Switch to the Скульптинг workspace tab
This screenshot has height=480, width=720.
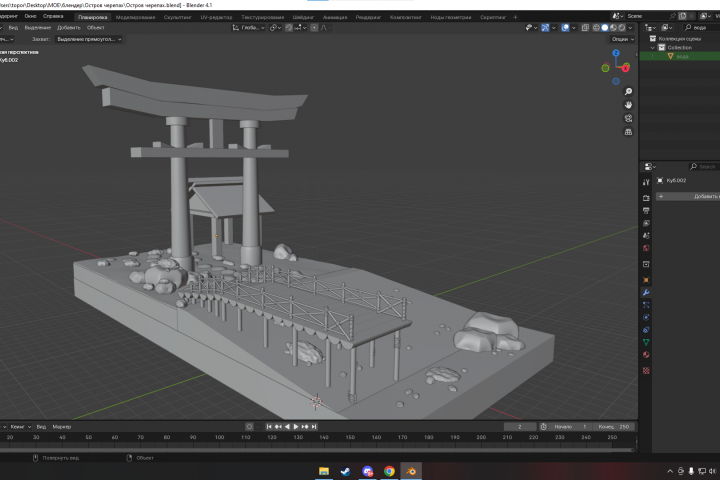click(x=177, y=17)
